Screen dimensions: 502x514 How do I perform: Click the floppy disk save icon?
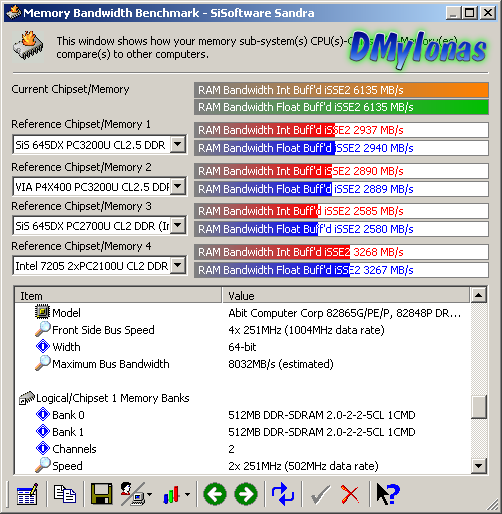101,494
